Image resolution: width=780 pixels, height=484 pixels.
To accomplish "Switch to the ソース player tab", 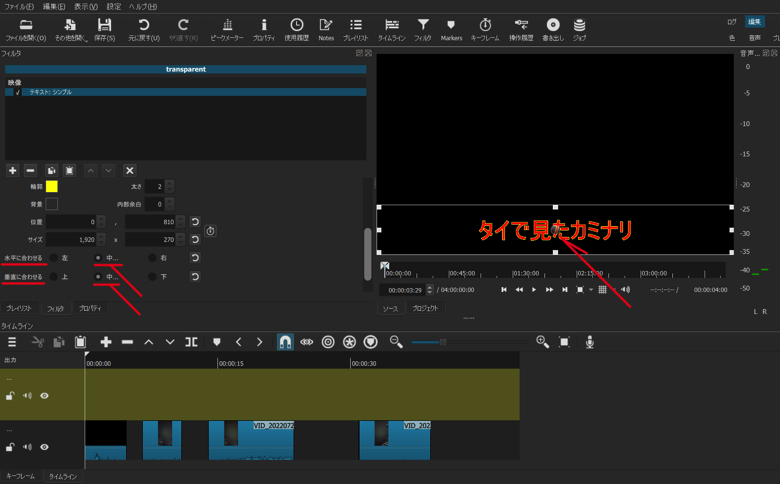I will (390, 308).
